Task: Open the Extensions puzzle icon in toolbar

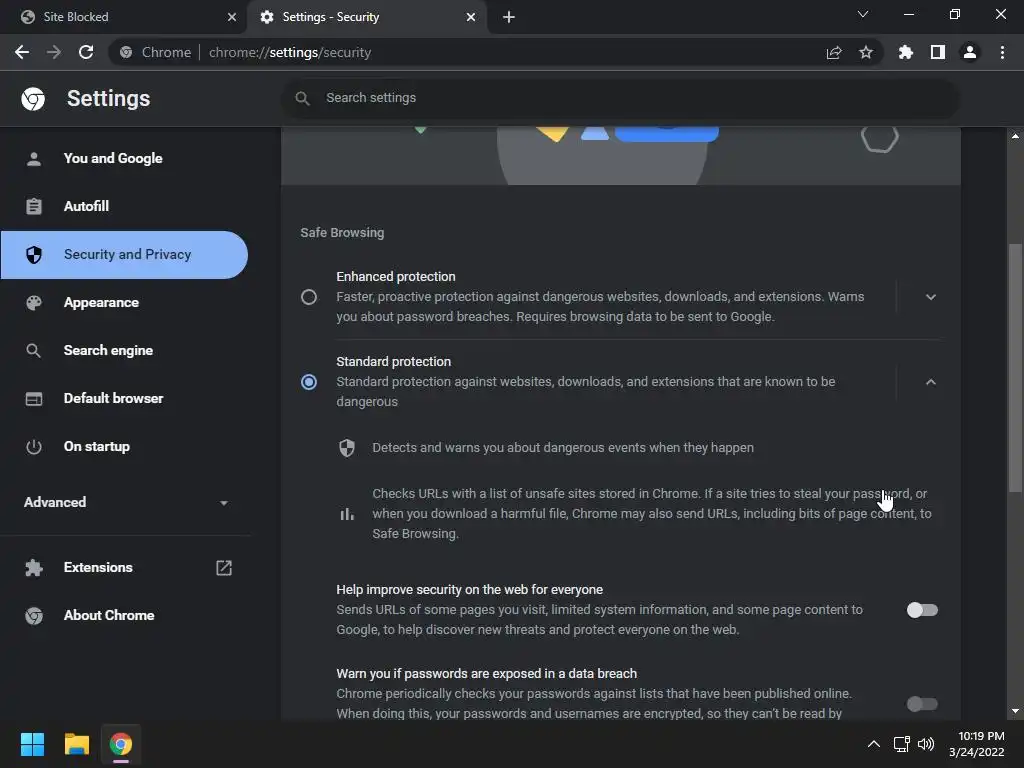Action: coord(906,52)
